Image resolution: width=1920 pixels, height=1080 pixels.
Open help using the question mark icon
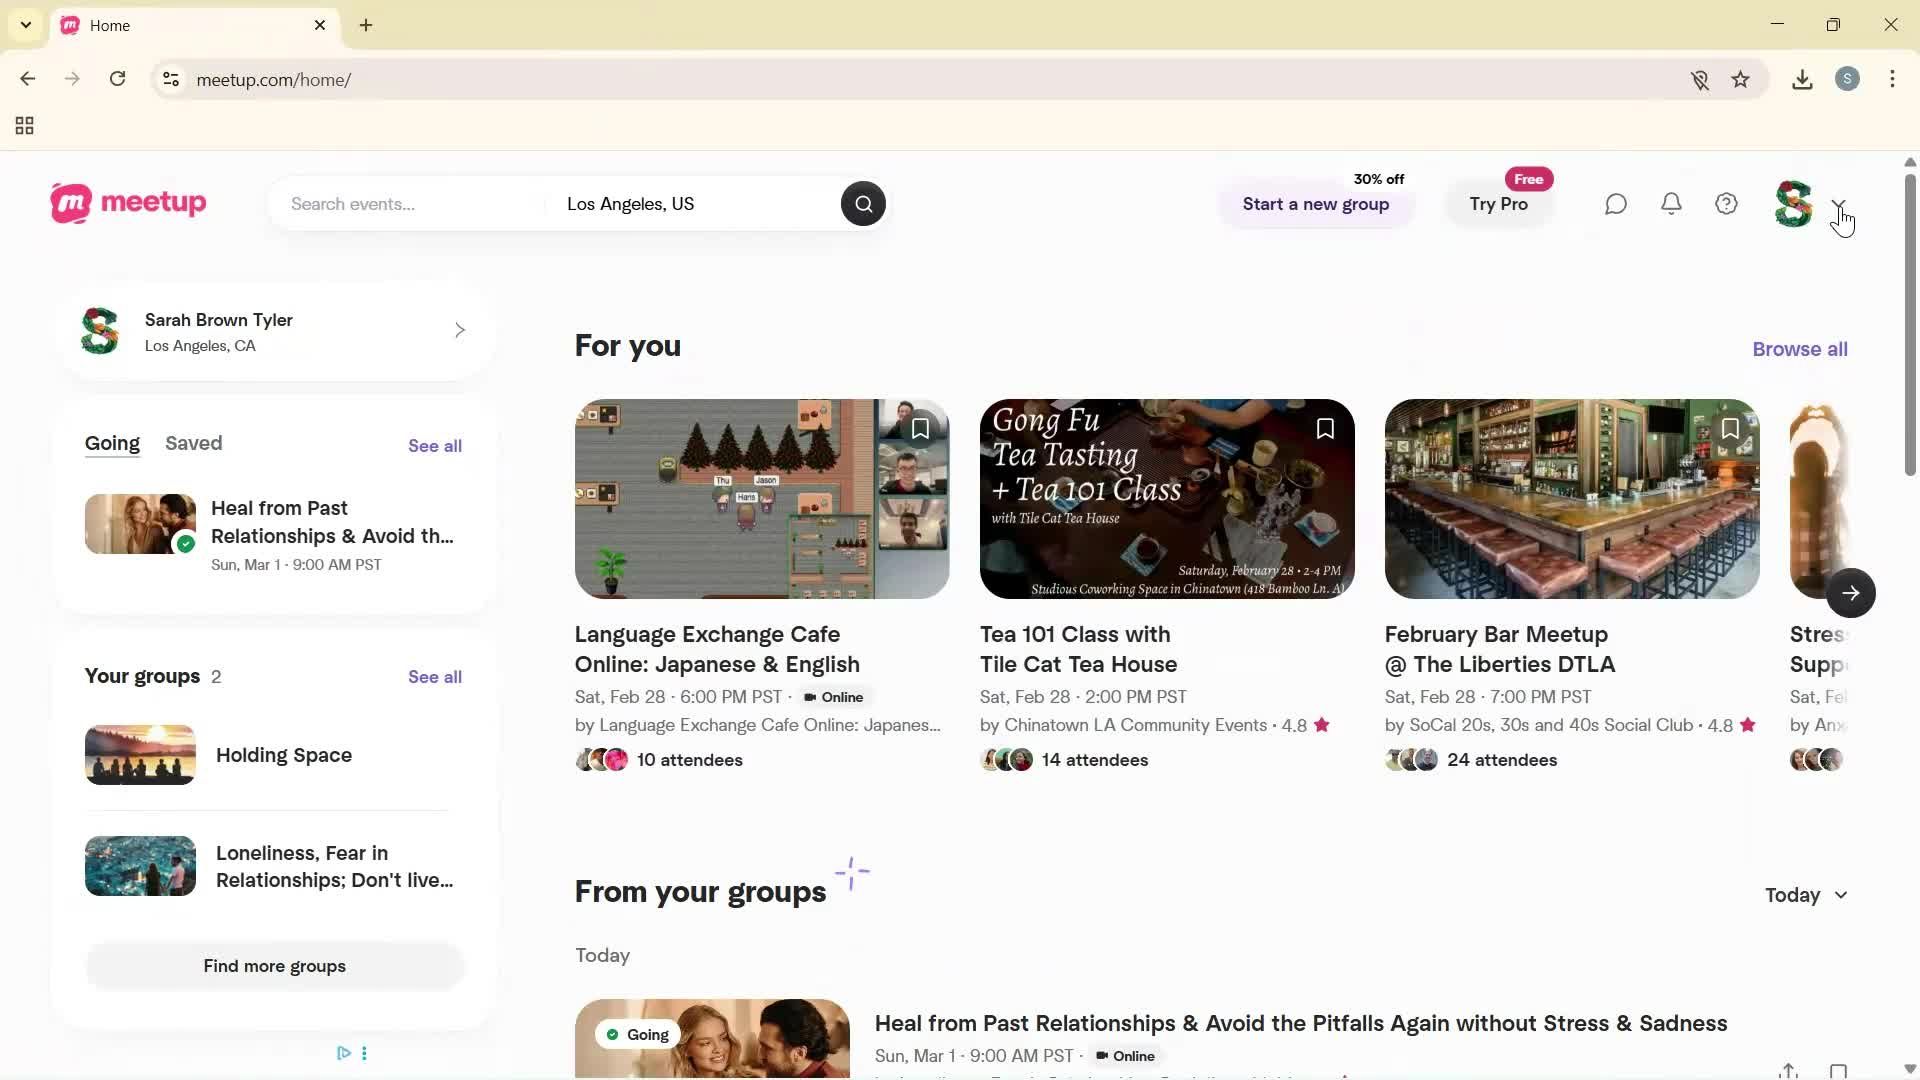pyautogui.click(x=1726, y=203)
